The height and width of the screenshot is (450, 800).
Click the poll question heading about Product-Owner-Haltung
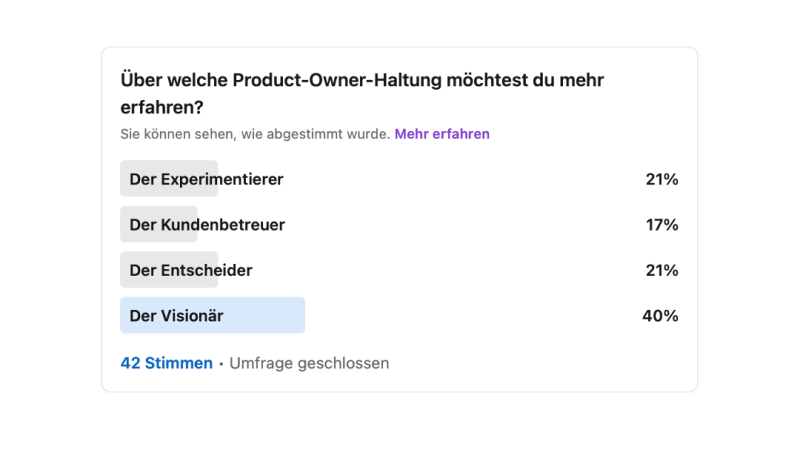coord(361,79)
